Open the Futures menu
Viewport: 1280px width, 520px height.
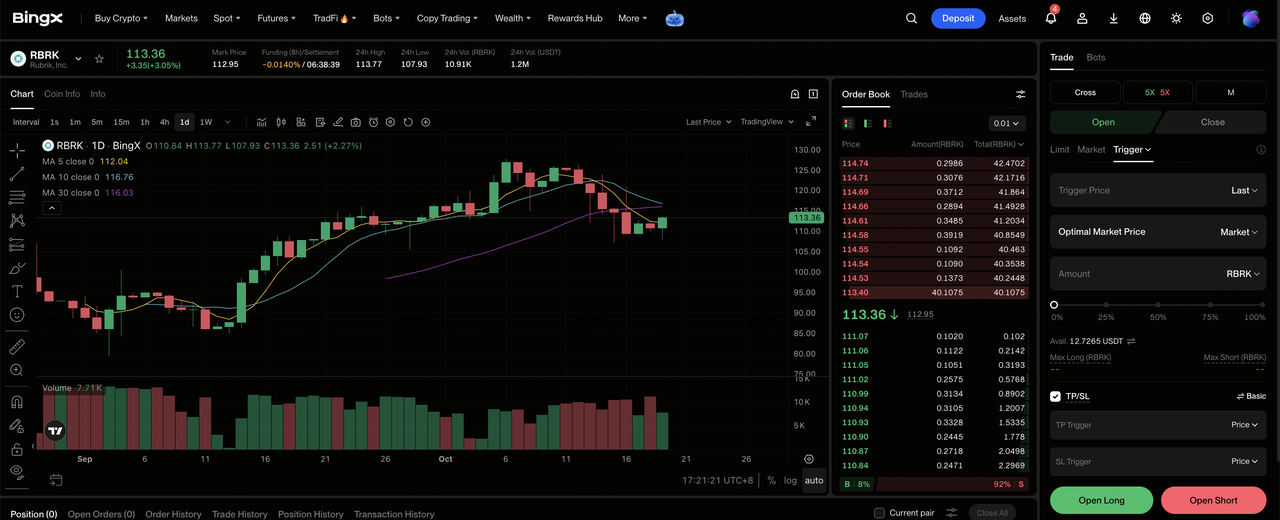click(x=276, y=18)
